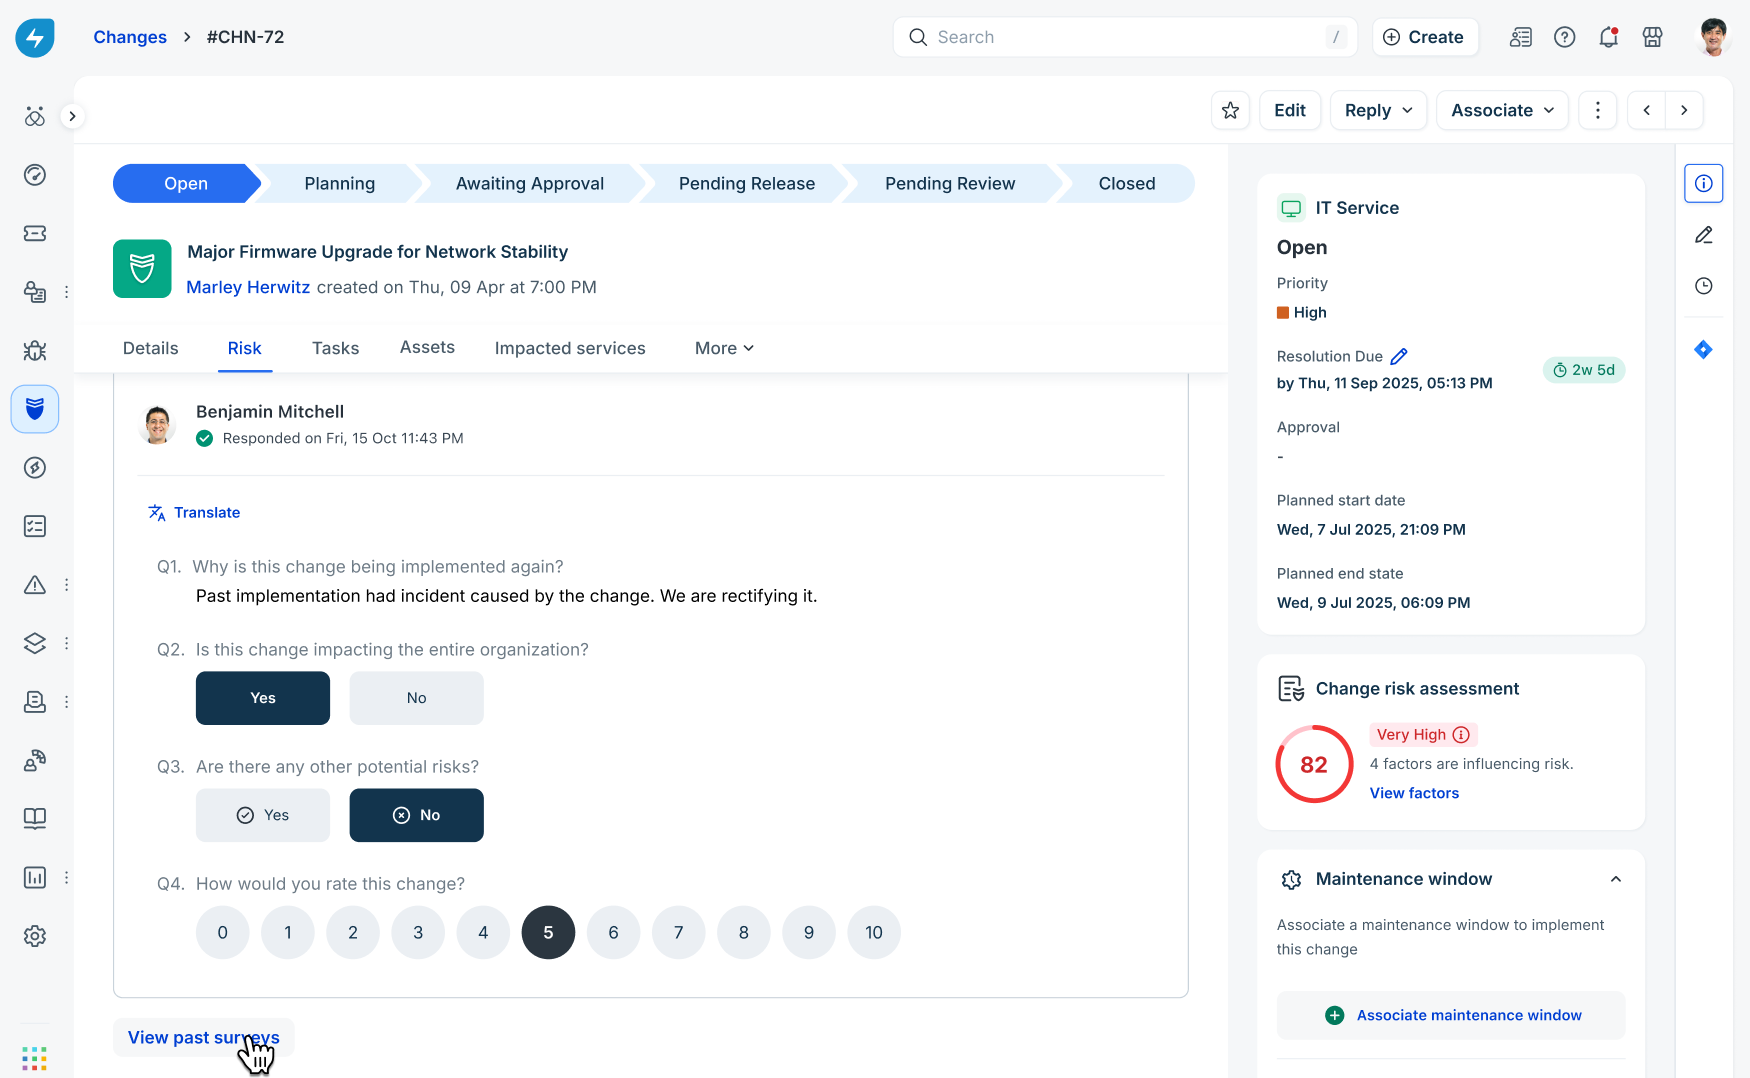Click the Very High info icon
The image size is (1750, 1078).
[1461, 735]
